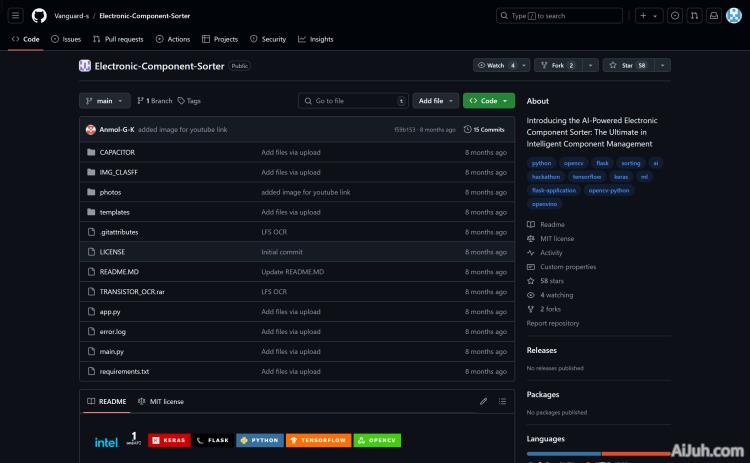The height and width of the screenshot is (463, 750).
Task: Open the README outline list icon
Action: [x=503, y=401]
